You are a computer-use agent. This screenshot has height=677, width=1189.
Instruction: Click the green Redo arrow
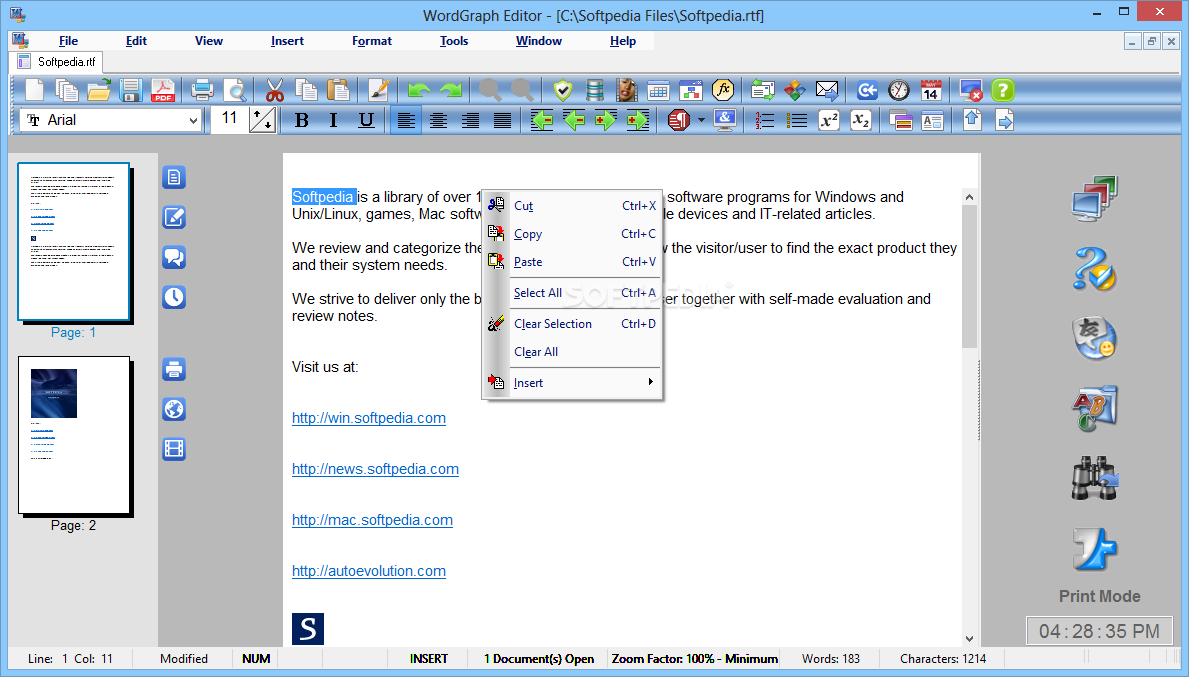450,90
